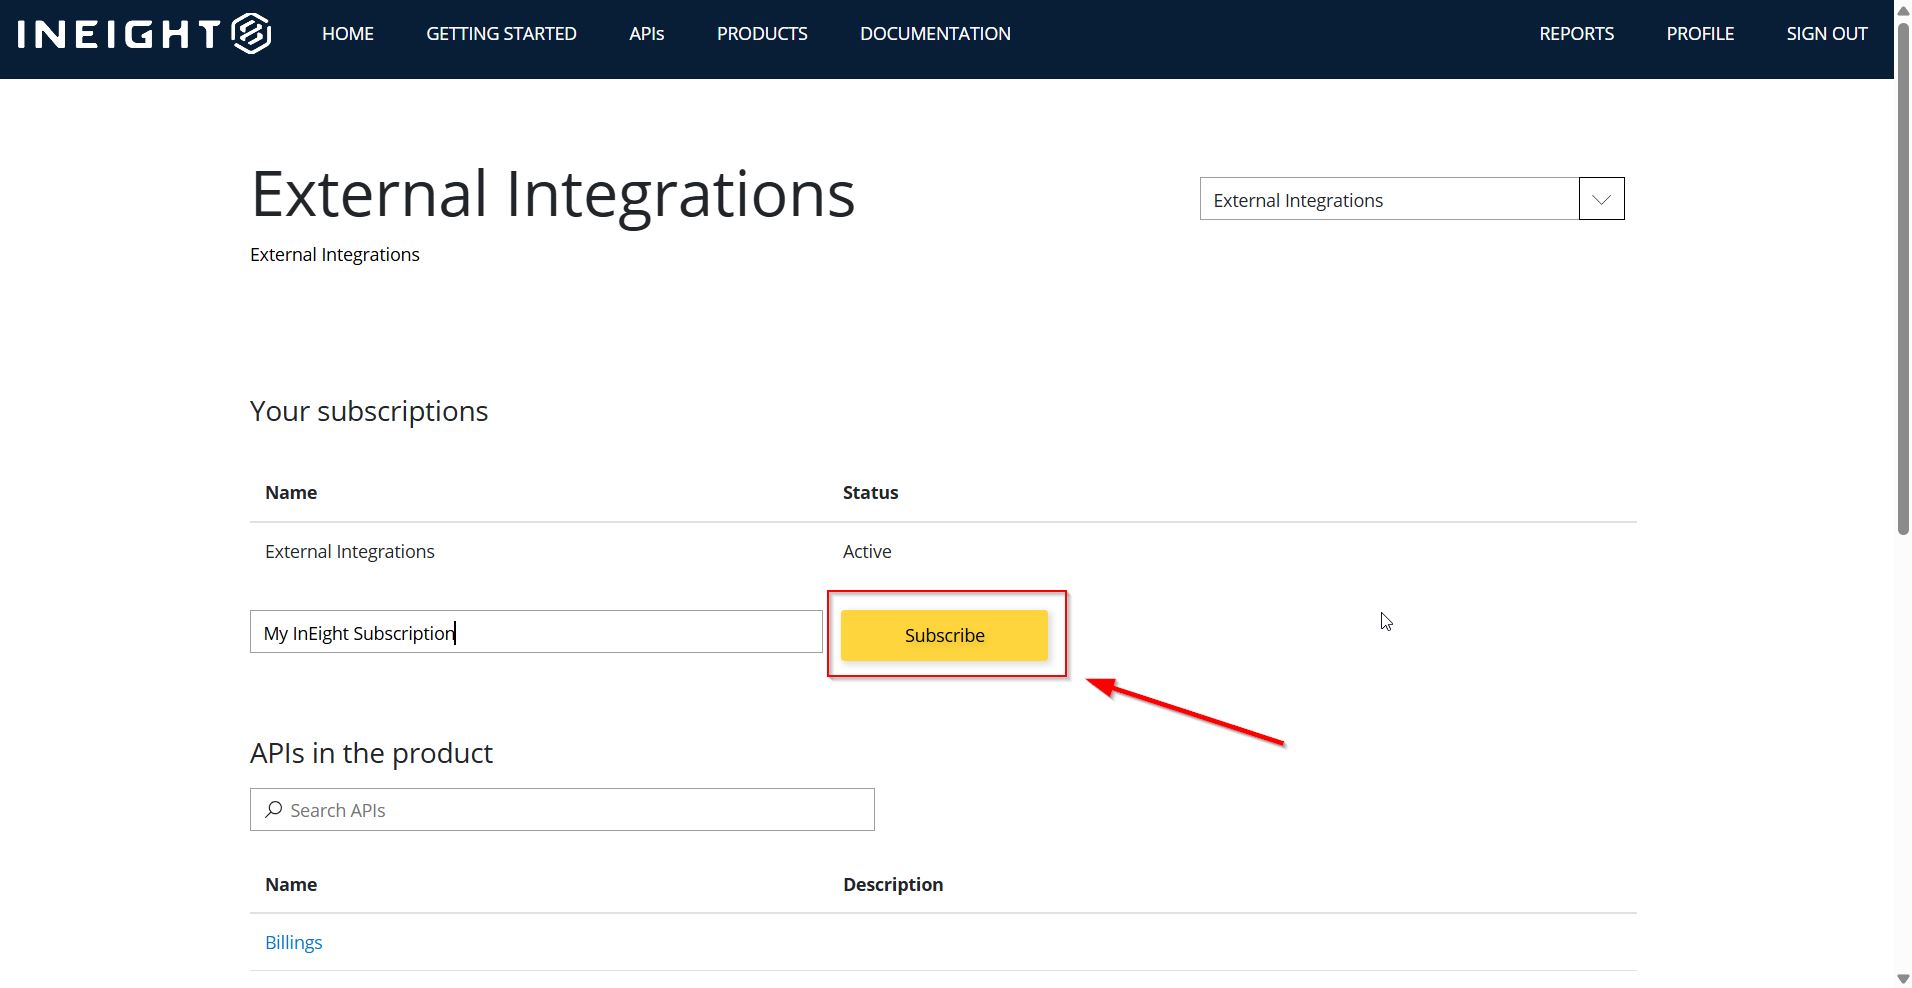Click the page scrollbar down arrow
Screen dimensions: 1912x988
(1902, 979)
